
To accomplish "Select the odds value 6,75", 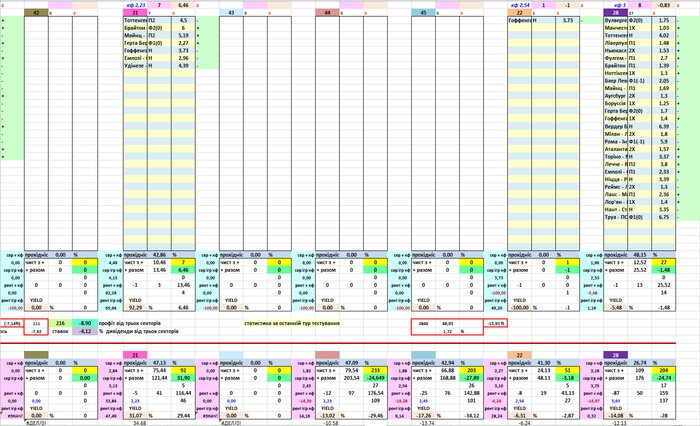I will click(x=664, y=217).
